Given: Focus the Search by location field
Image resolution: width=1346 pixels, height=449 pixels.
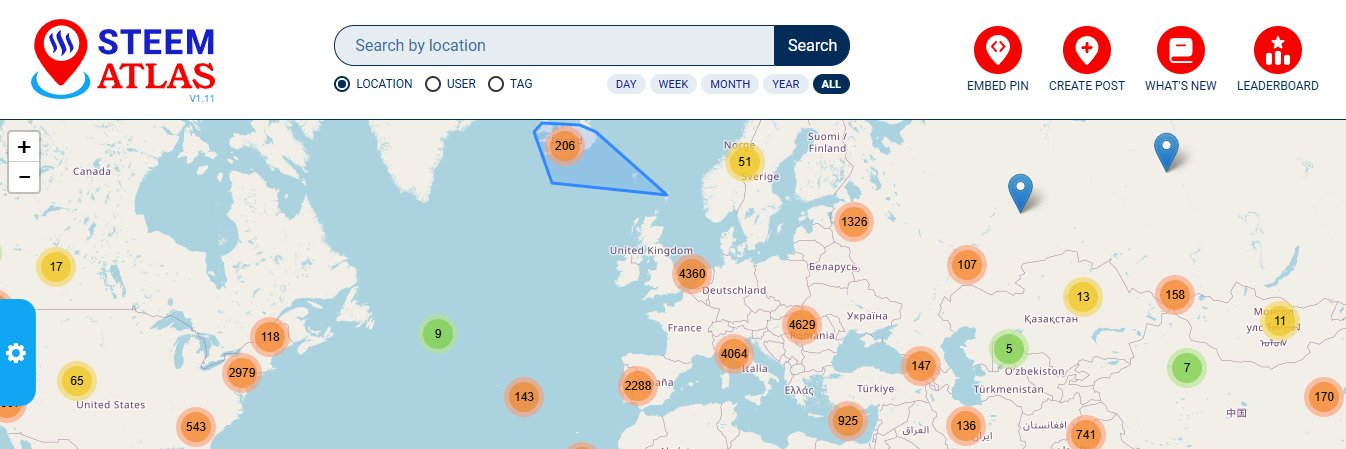Looking at the screenshot, I should pos(554,45).
